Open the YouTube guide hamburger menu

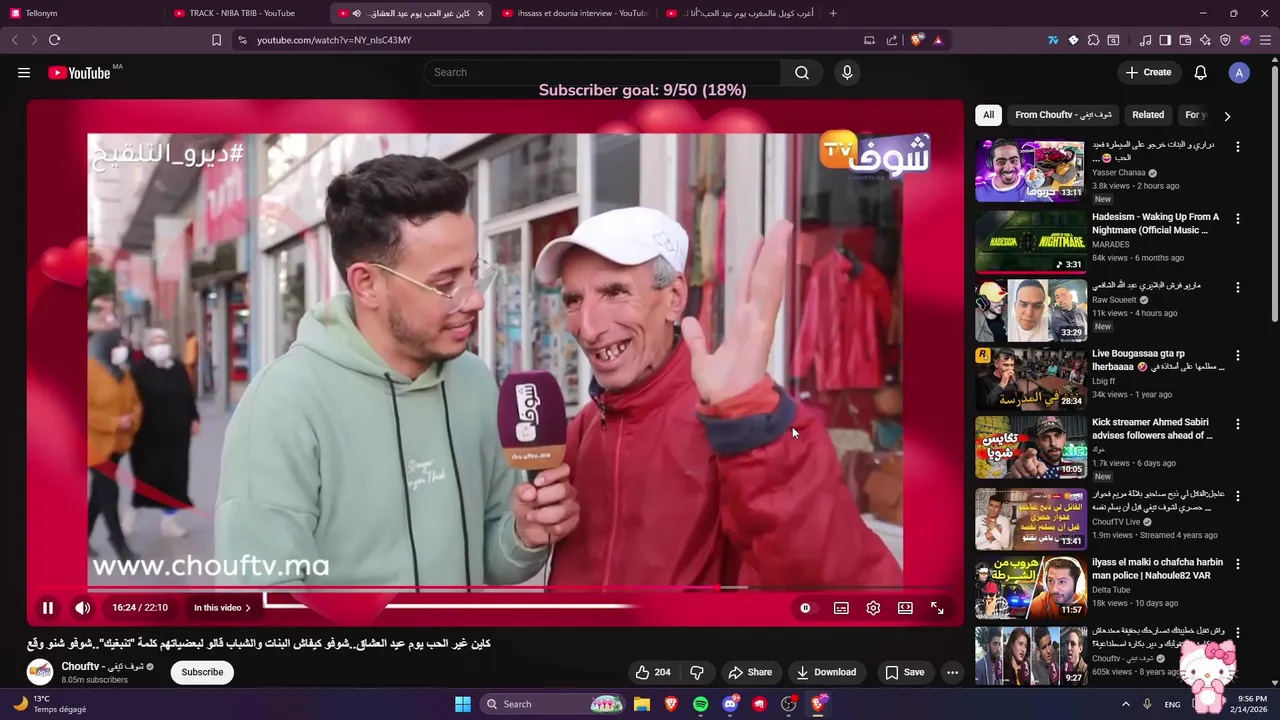[24, 72]
